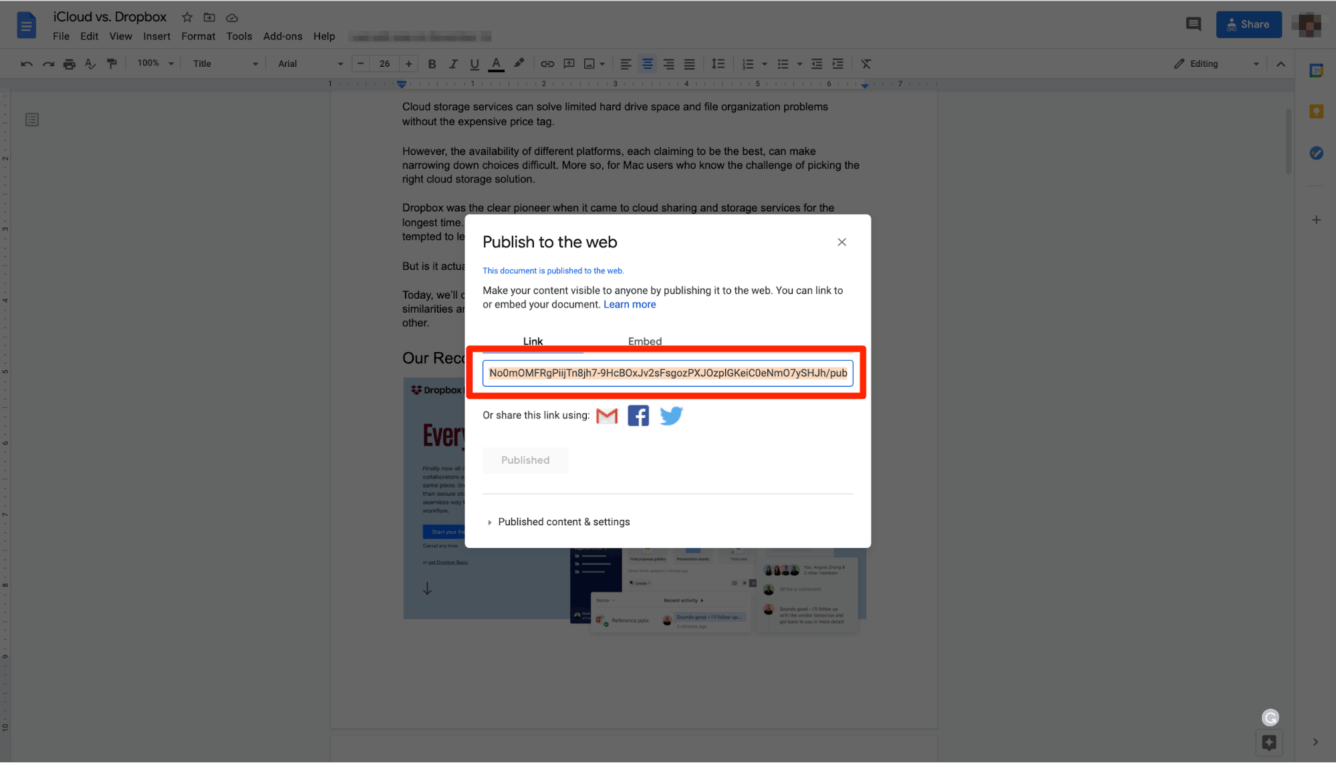Apply center text alignment

point(647,63)
